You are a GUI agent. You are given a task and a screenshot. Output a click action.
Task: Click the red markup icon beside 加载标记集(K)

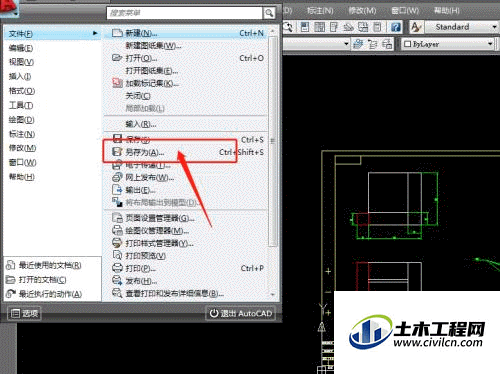point(117,83)
